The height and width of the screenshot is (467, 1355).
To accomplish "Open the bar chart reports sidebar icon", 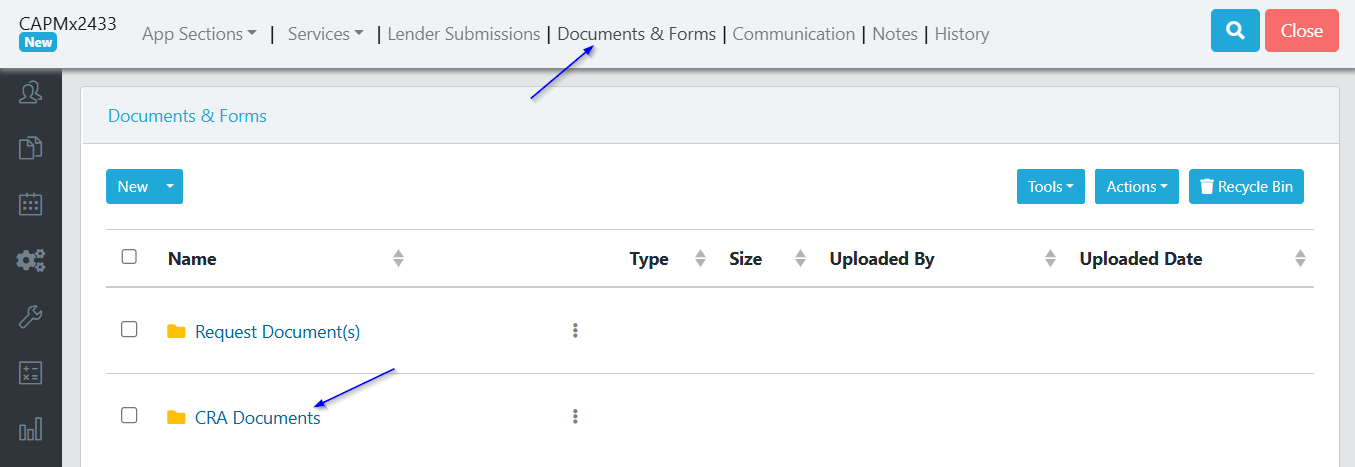I will 31,429.
